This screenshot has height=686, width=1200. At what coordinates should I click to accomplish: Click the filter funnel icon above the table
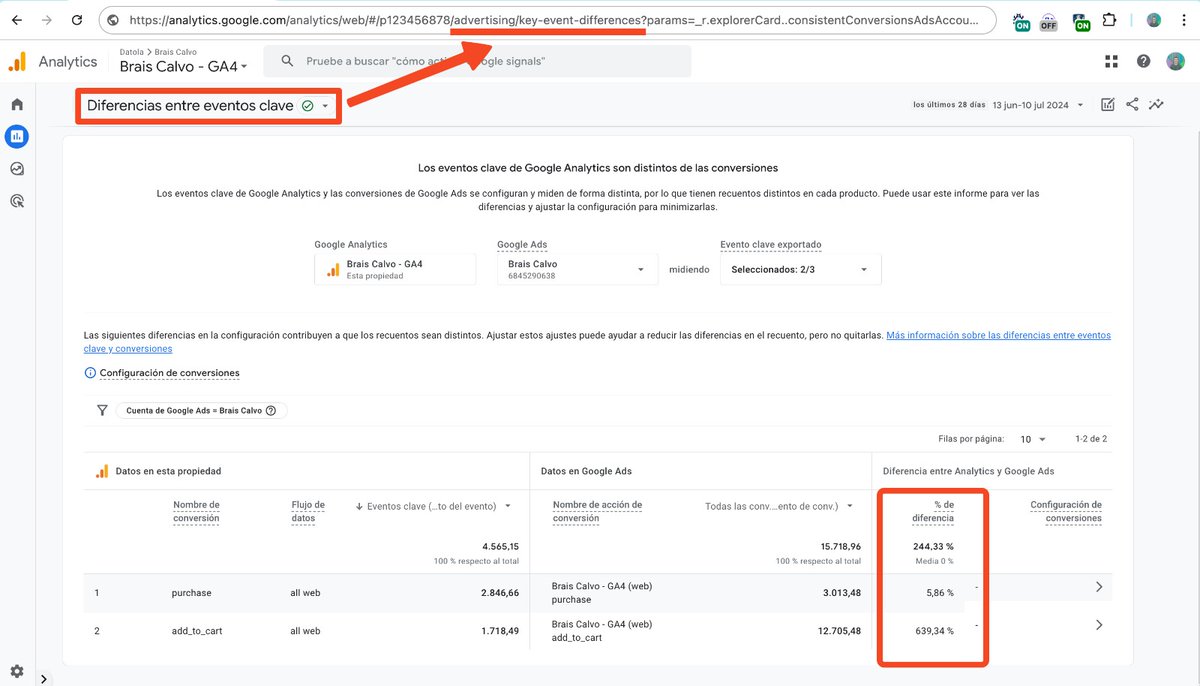coord(102,410)
